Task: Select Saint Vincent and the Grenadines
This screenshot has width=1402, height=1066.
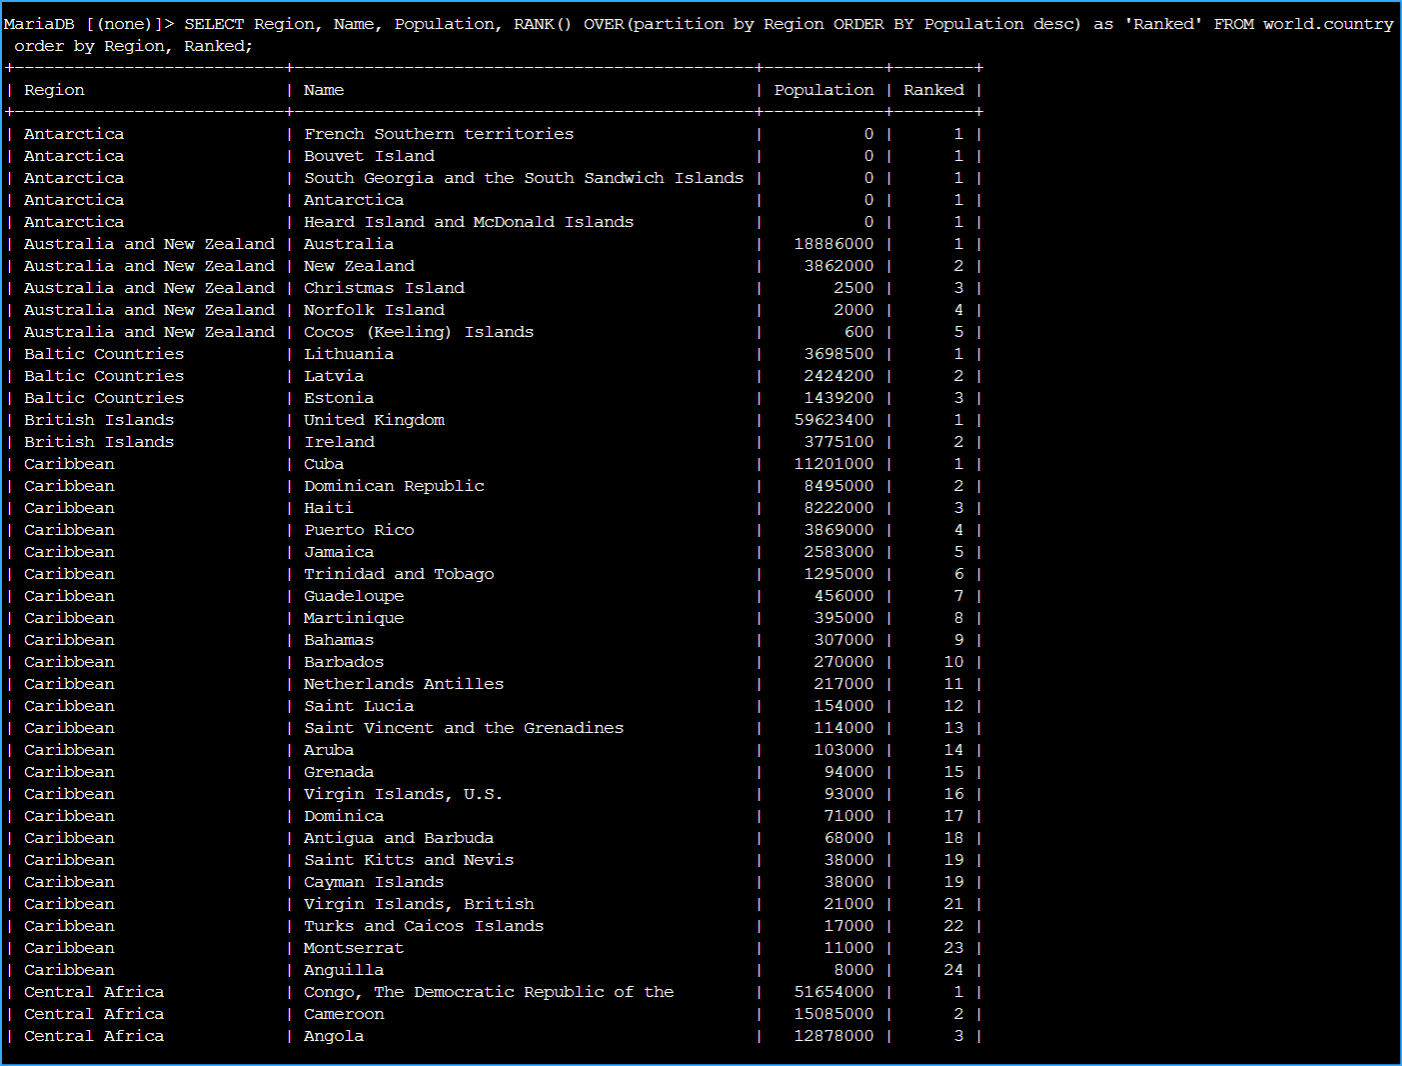Action: [463, 728]
